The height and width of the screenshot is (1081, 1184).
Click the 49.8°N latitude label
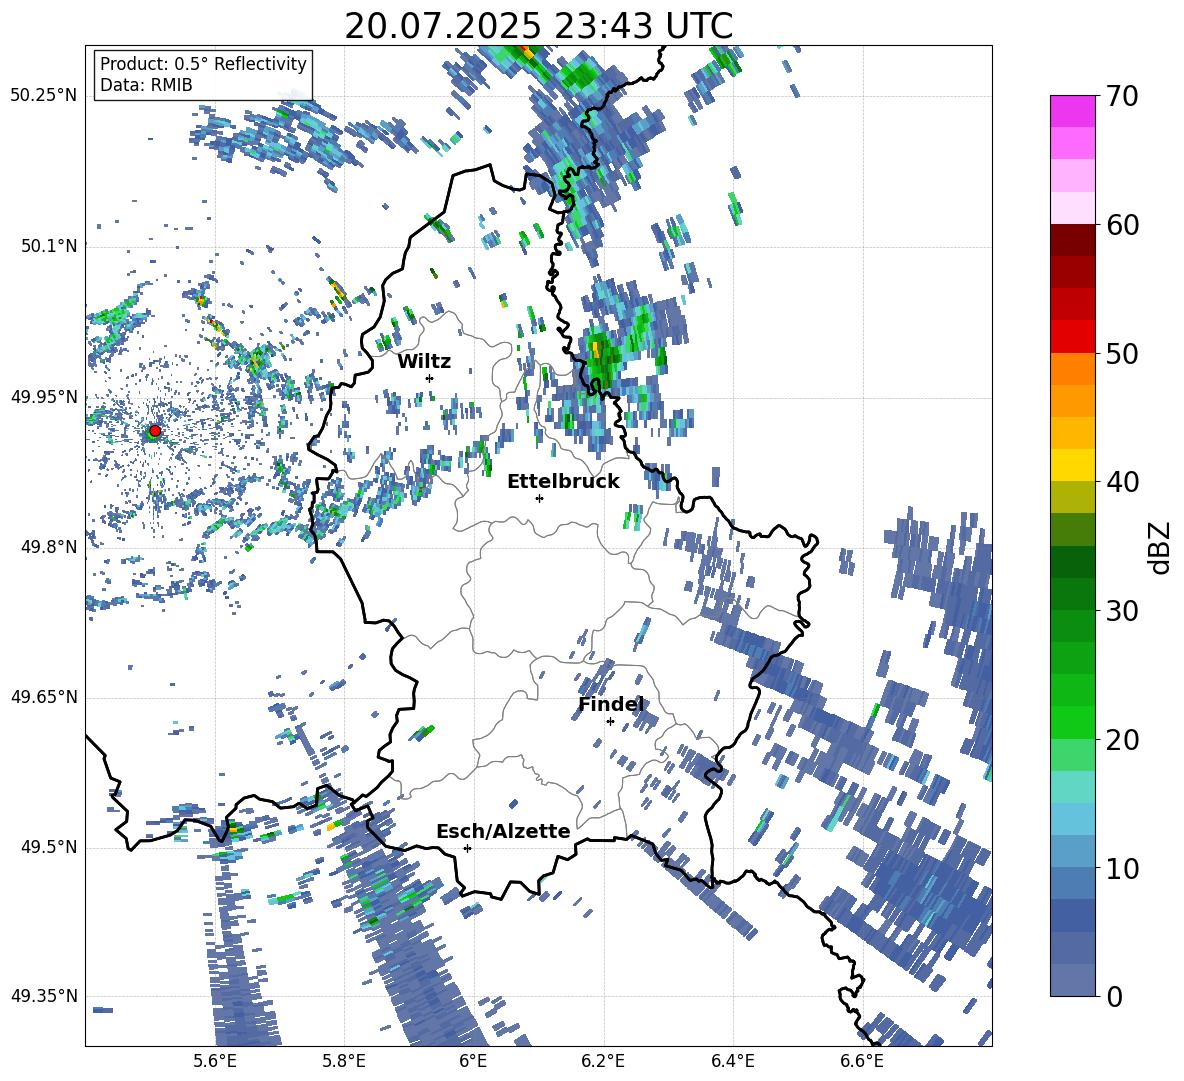click(x=49, y=547)
